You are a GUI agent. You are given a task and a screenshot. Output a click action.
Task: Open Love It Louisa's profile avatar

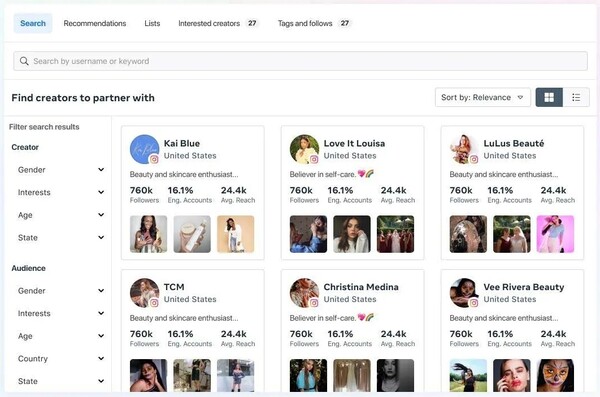tap(304, 149)
